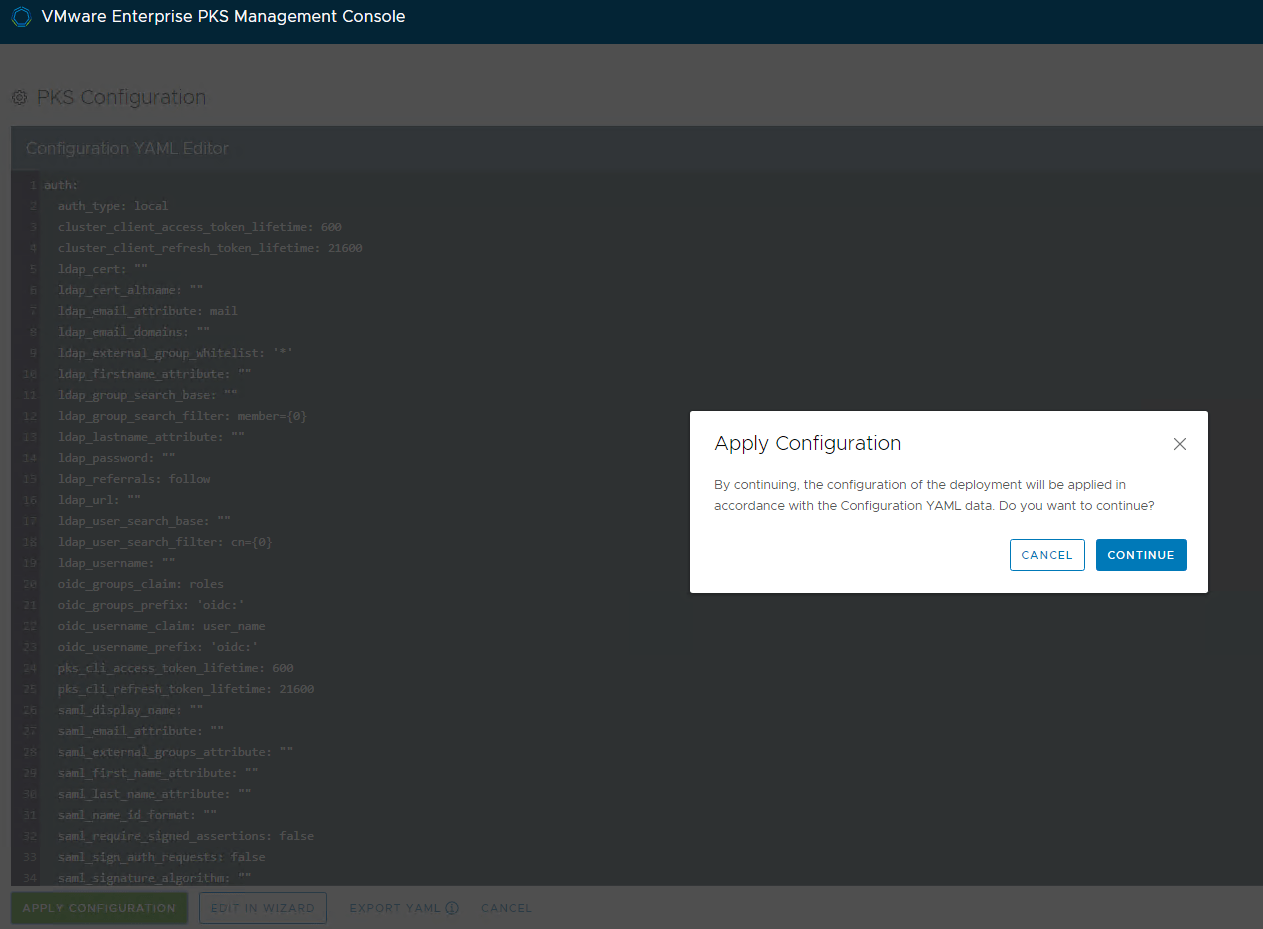Viewport: 1263px width, 929px height.
Task: Click the 'saml_email_attribute' line
Action: [x=141, y=731]
